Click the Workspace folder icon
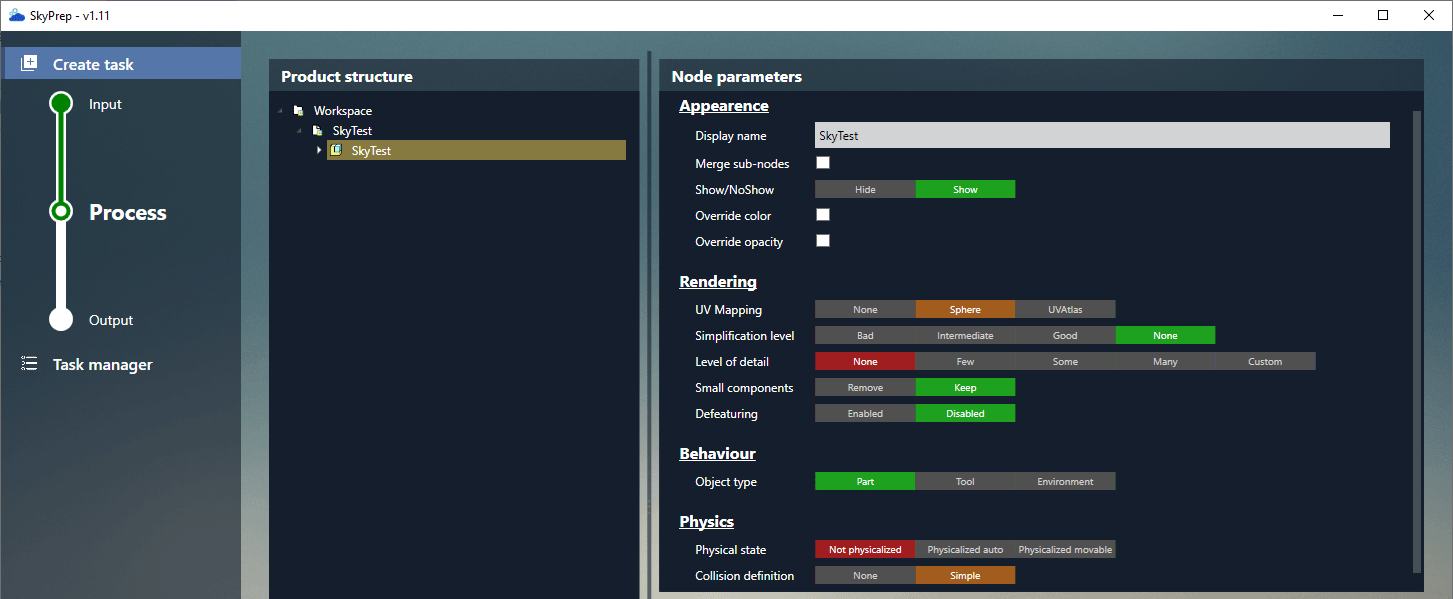Image resolution: width=1453 pixels, height=599 pixels. click(298, 110)
